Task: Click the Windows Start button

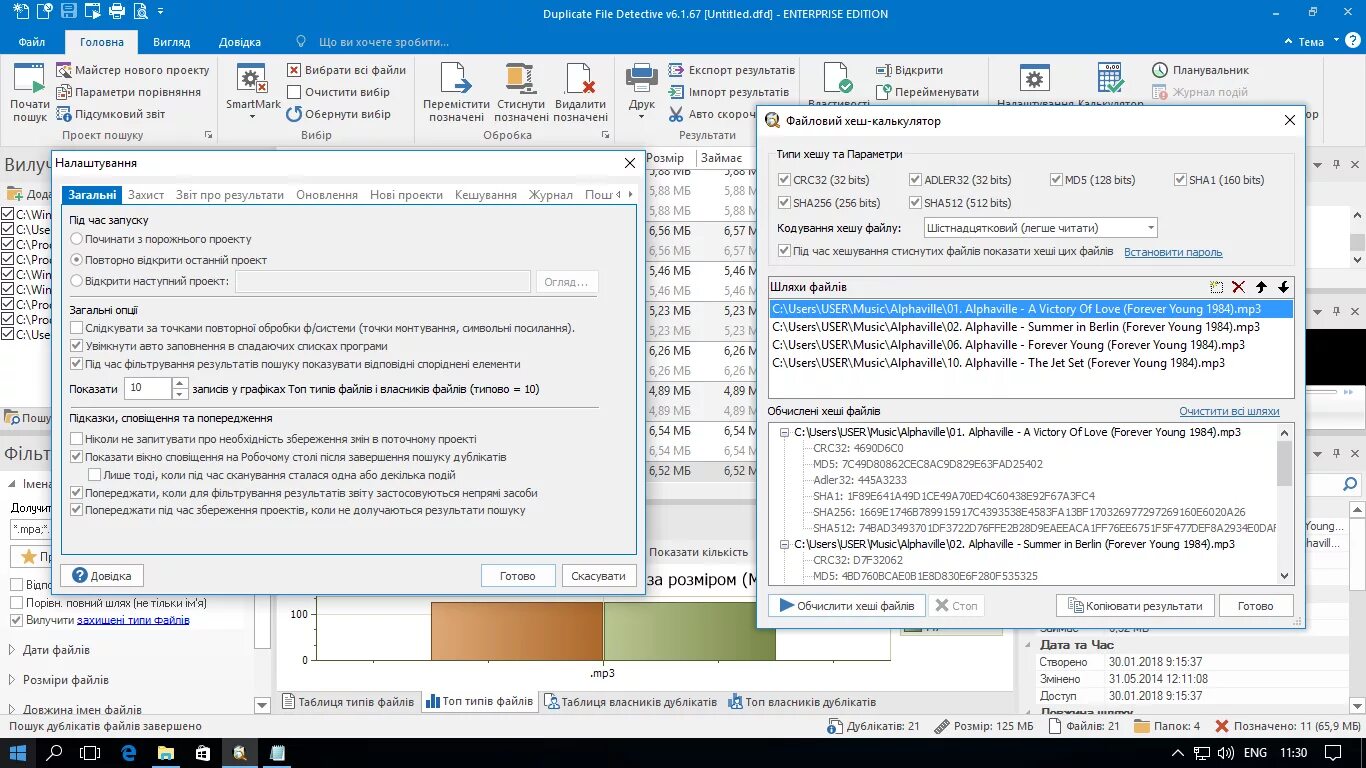Action: pos(18,752)
